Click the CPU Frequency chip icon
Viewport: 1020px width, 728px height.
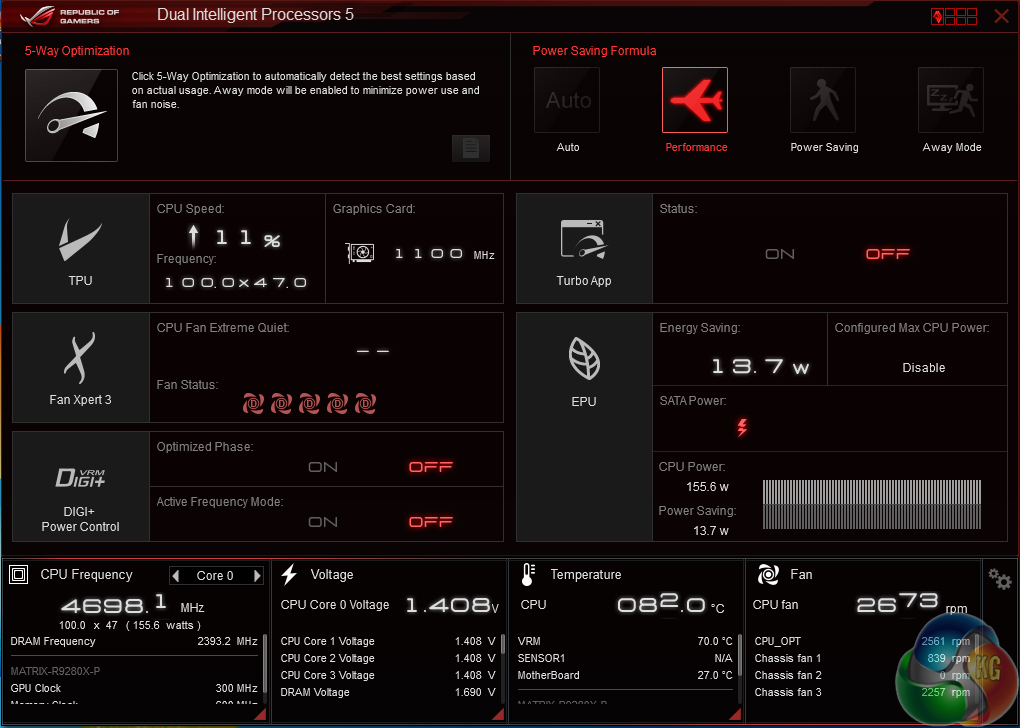pos(19,574)
